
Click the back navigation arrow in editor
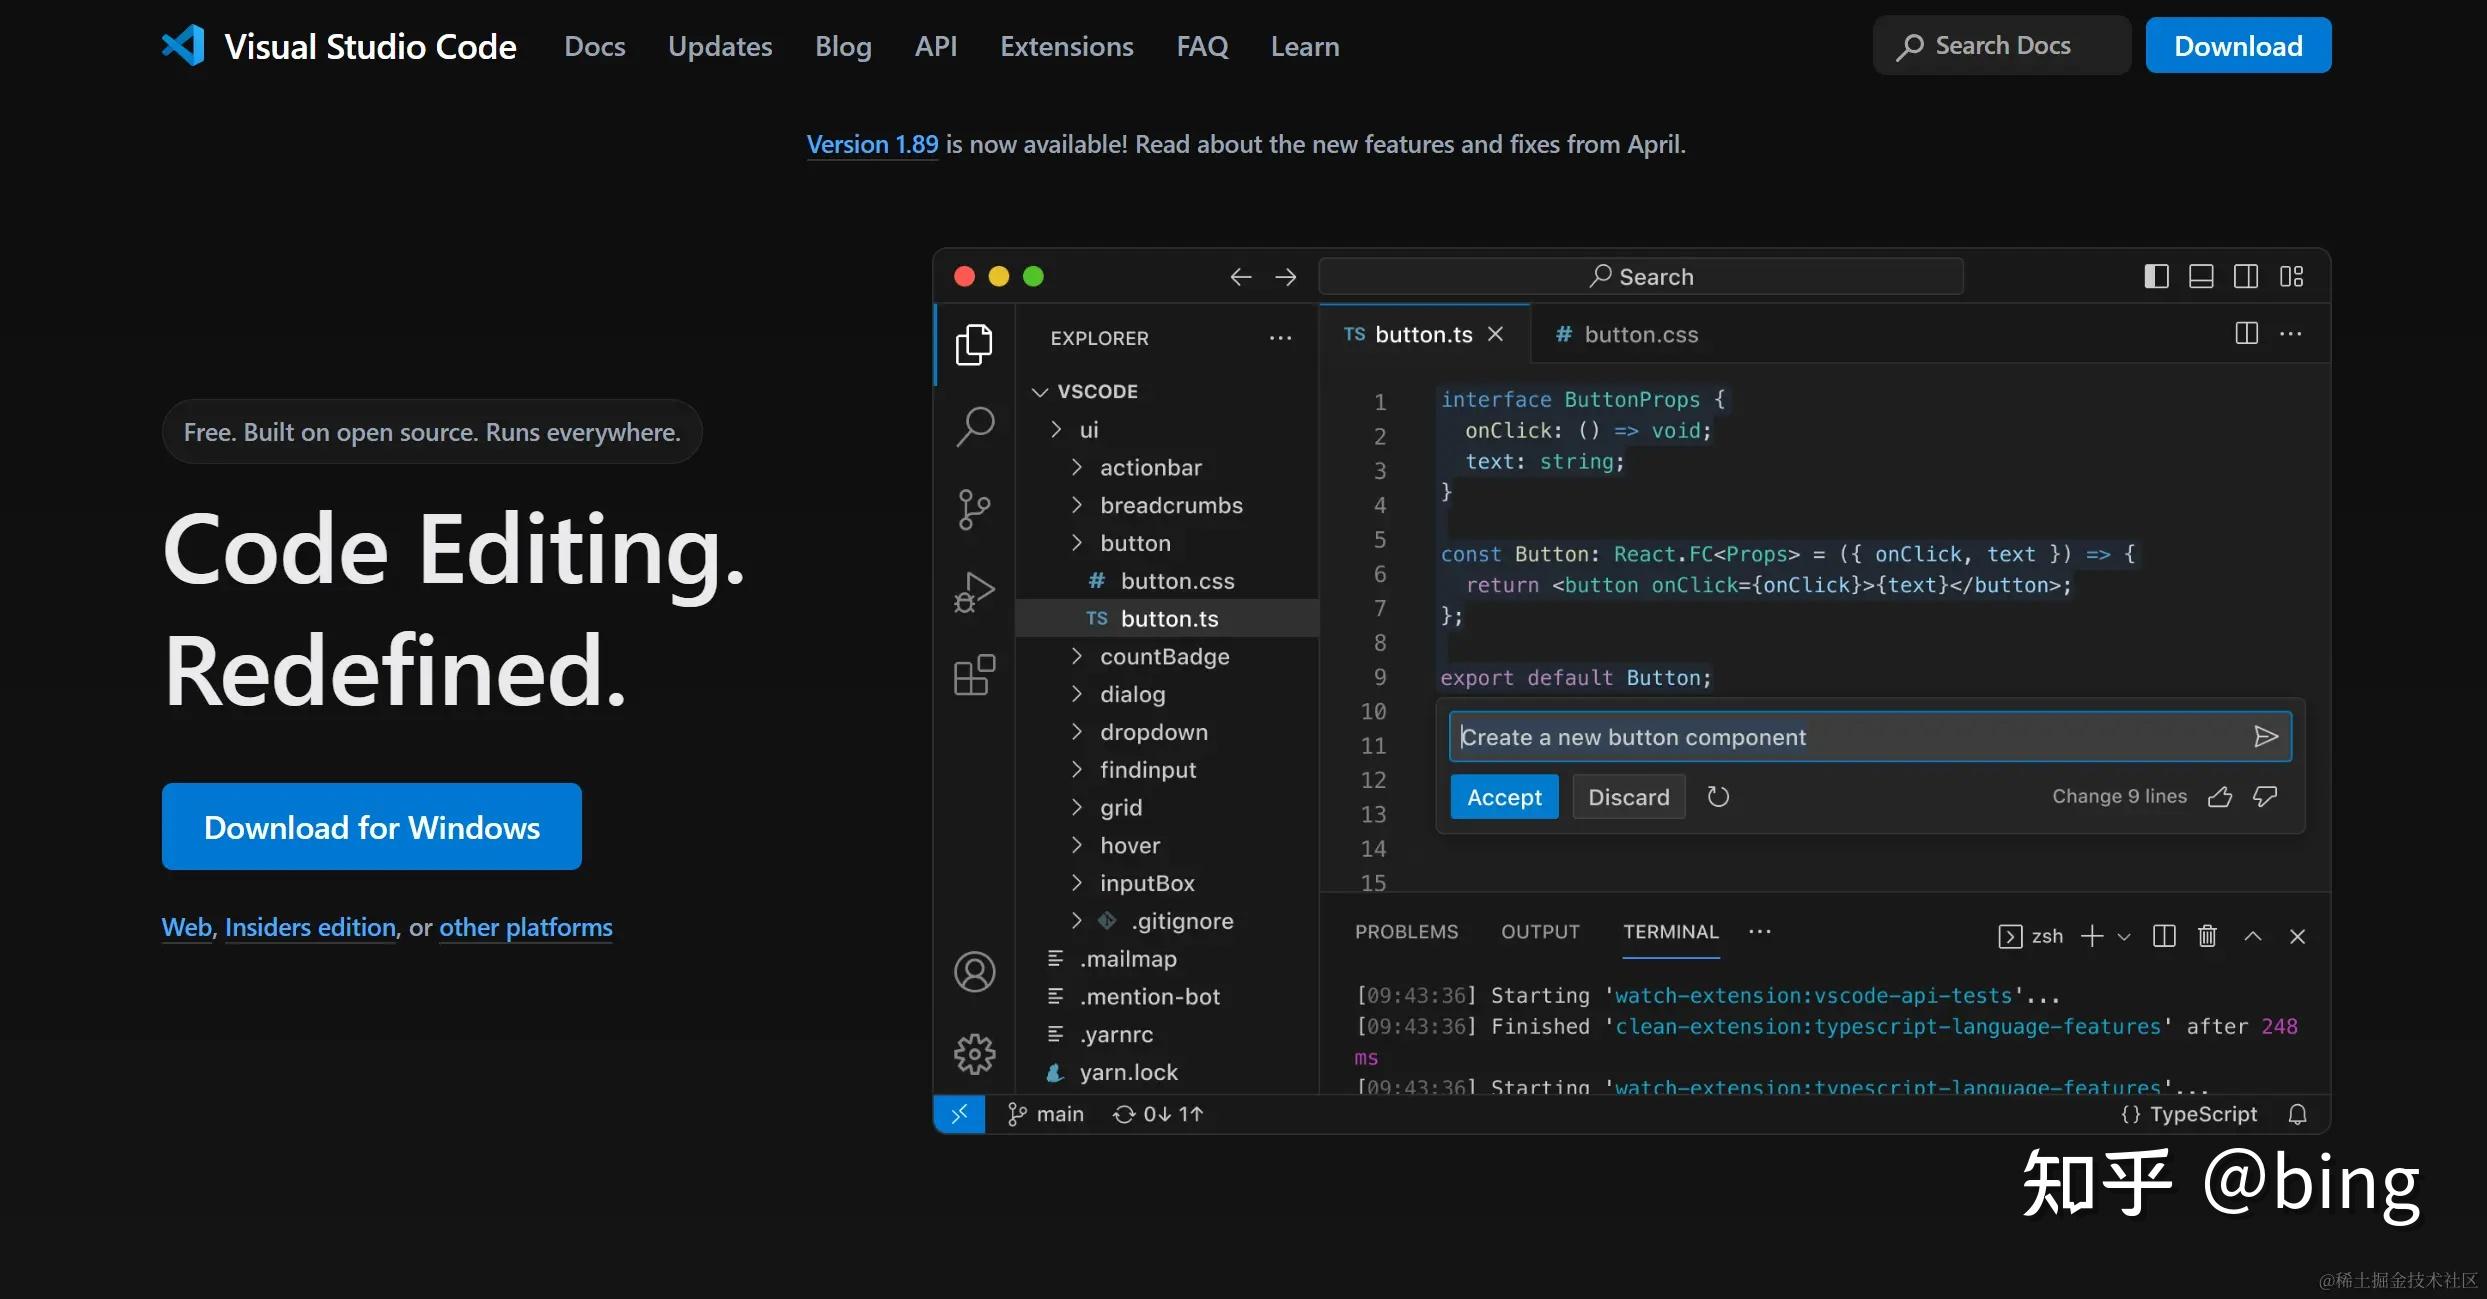point(1240,277)
